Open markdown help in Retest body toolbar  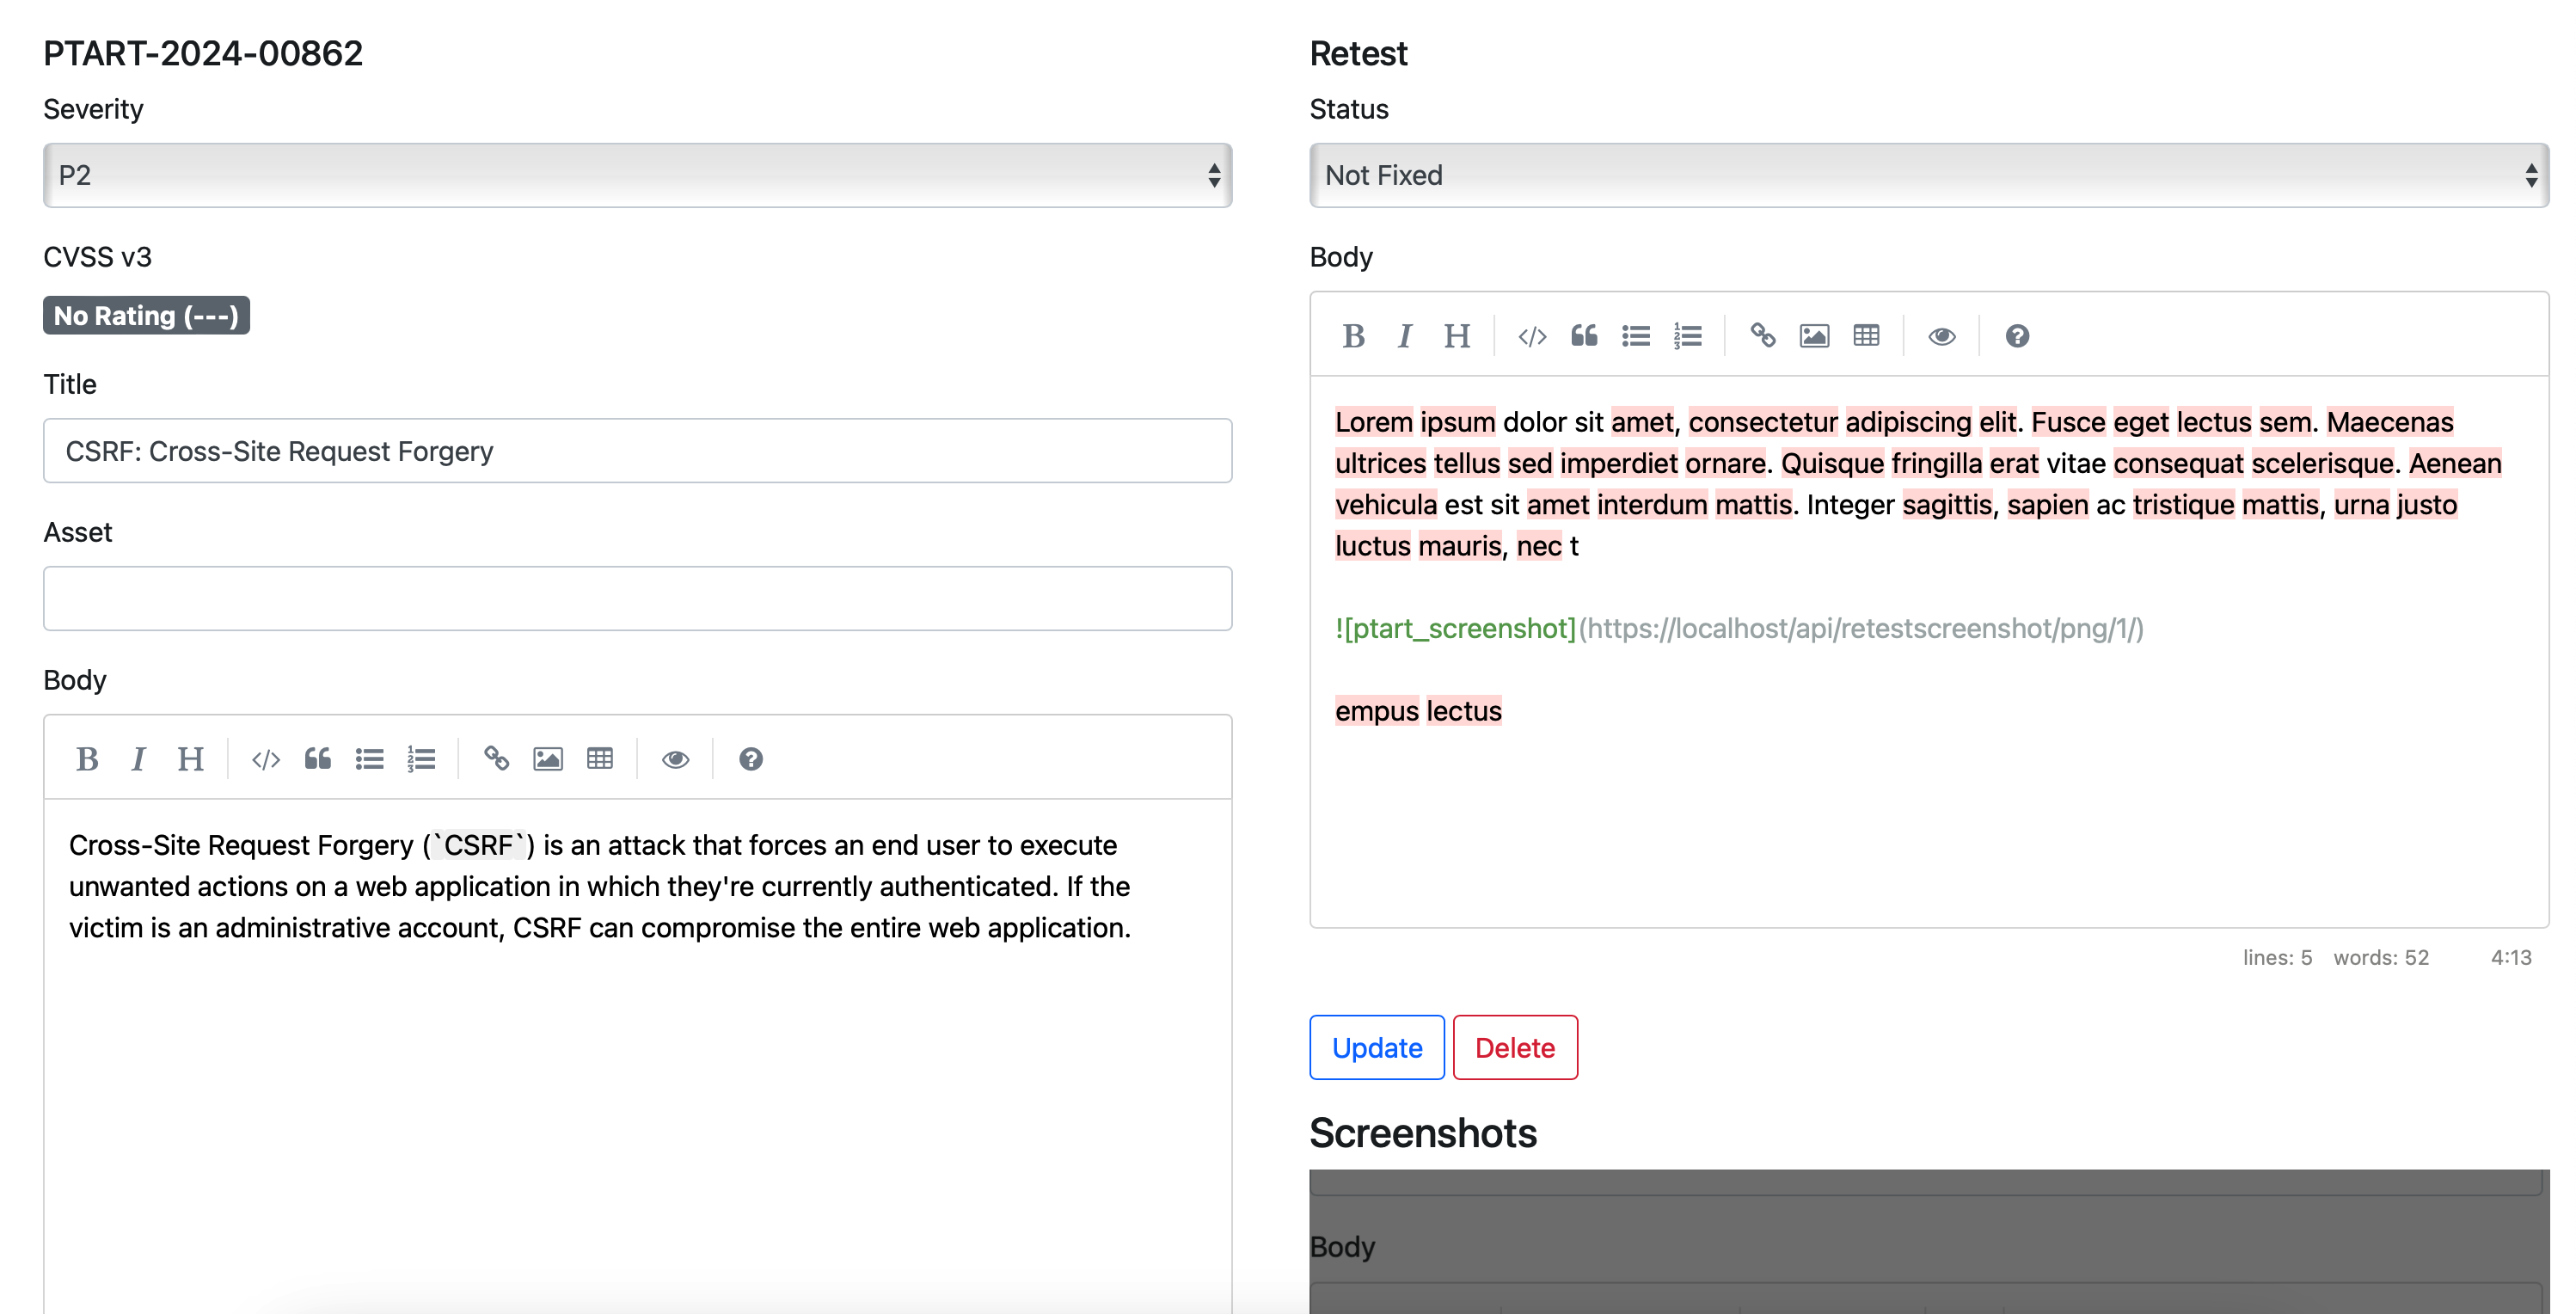coord(2017,336)
